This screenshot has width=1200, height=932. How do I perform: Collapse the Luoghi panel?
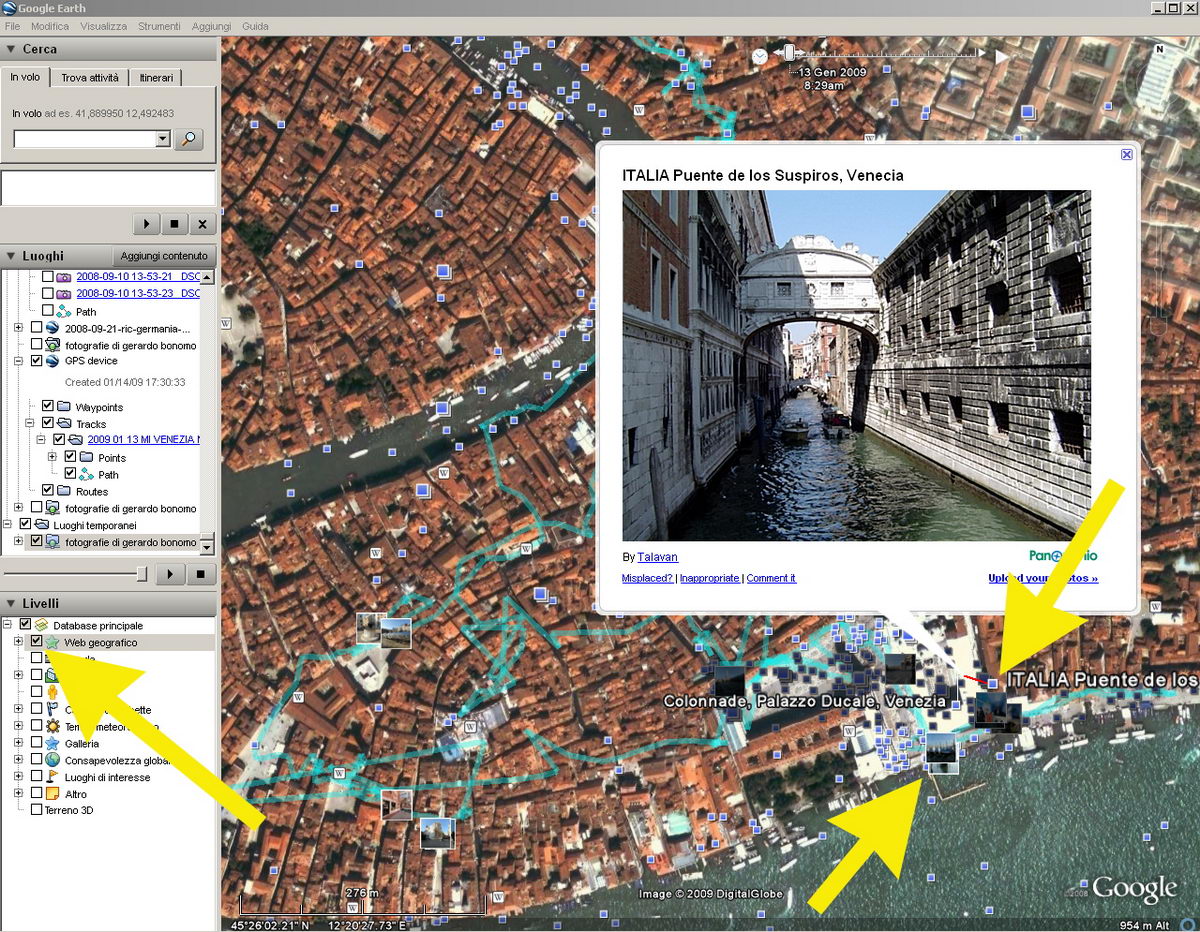[11, 256]
